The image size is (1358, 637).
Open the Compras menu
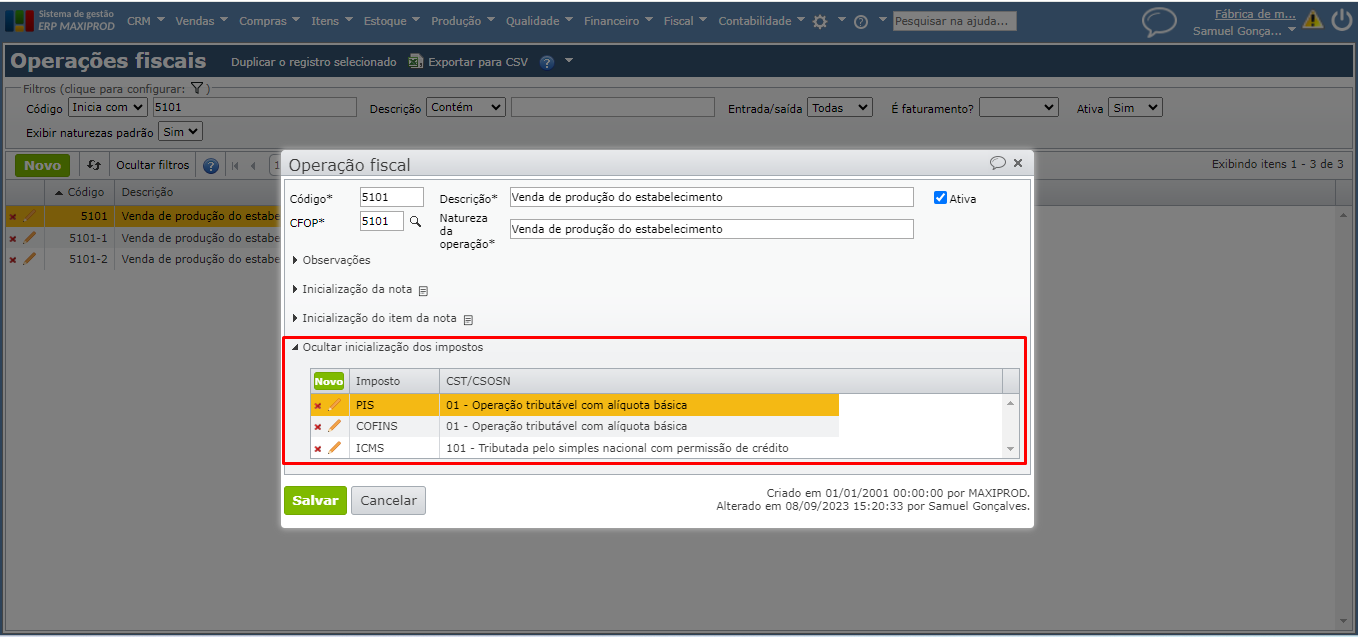pyautogui.click(x=270, y=21)
